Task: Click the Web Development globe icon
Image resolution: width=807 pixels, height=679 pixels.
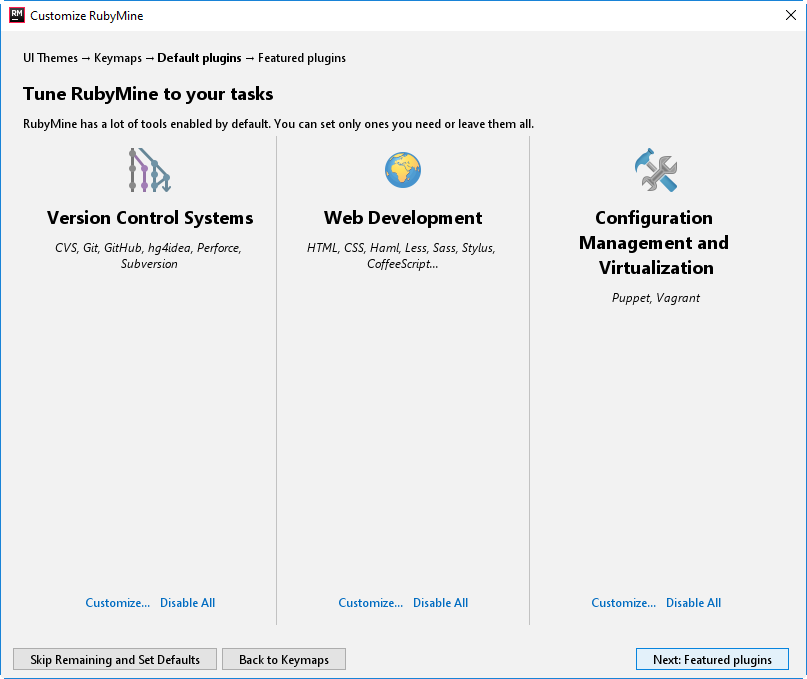Action: 403,170
